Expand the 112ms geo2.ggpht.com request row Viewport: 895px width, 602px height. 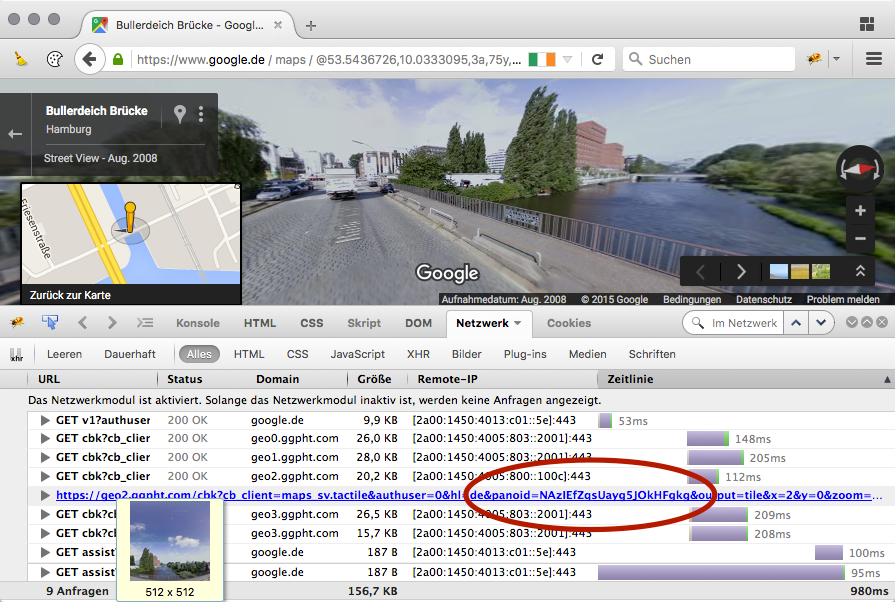pos(45,476)
